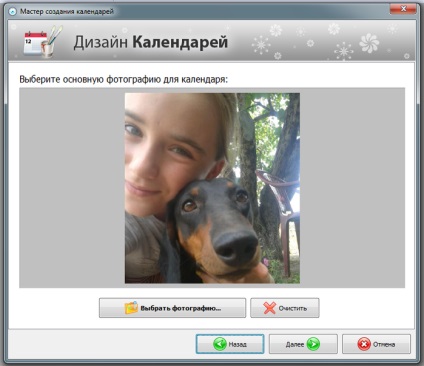Screen dimensions: 424x366
Task: Click the large white flower decoration in header
Action: (369, 43)
